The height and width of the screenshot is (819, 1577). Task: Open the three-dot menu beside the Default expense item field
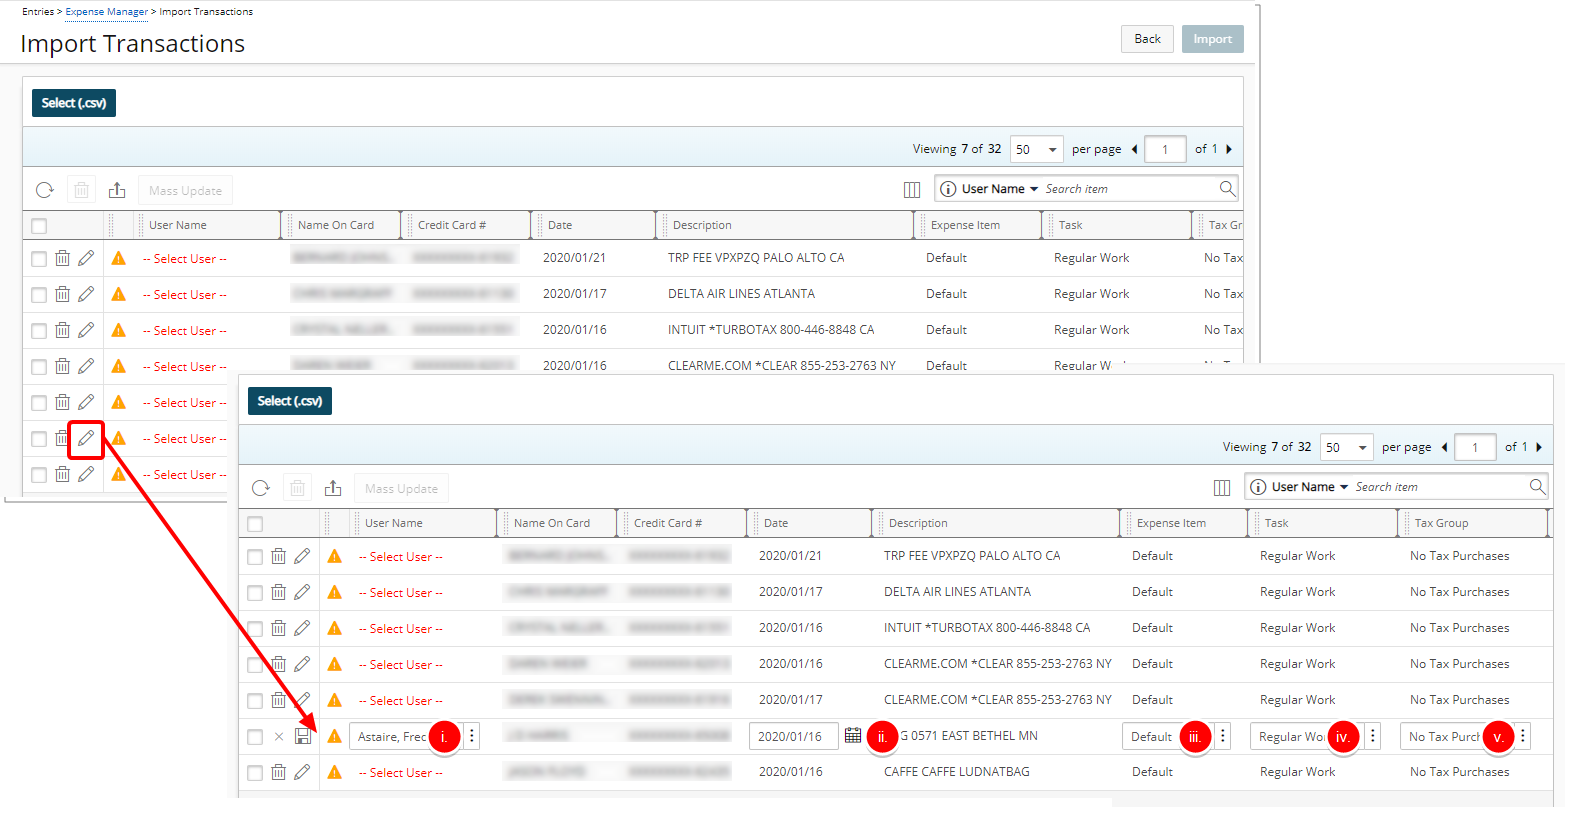pos(1222,736)
